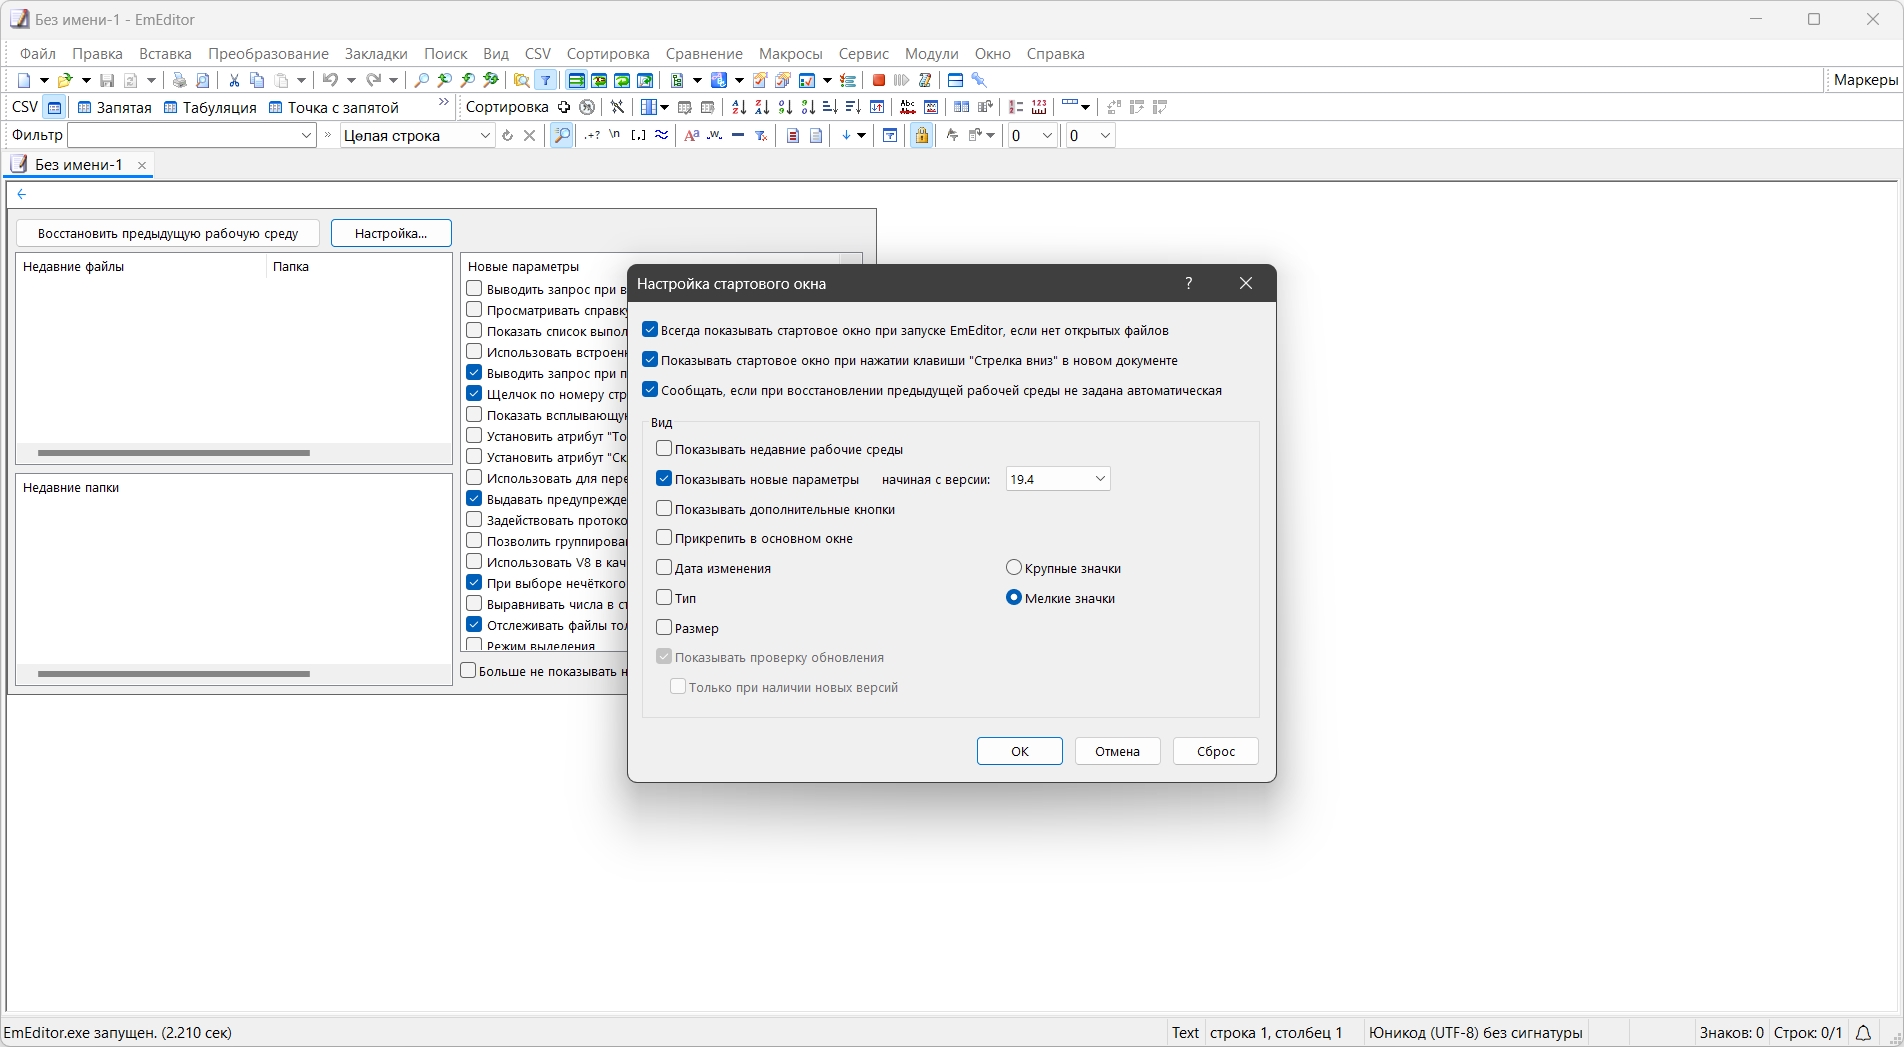Open the Файл menu
1904x1047 pixels.
click(38, 54)
